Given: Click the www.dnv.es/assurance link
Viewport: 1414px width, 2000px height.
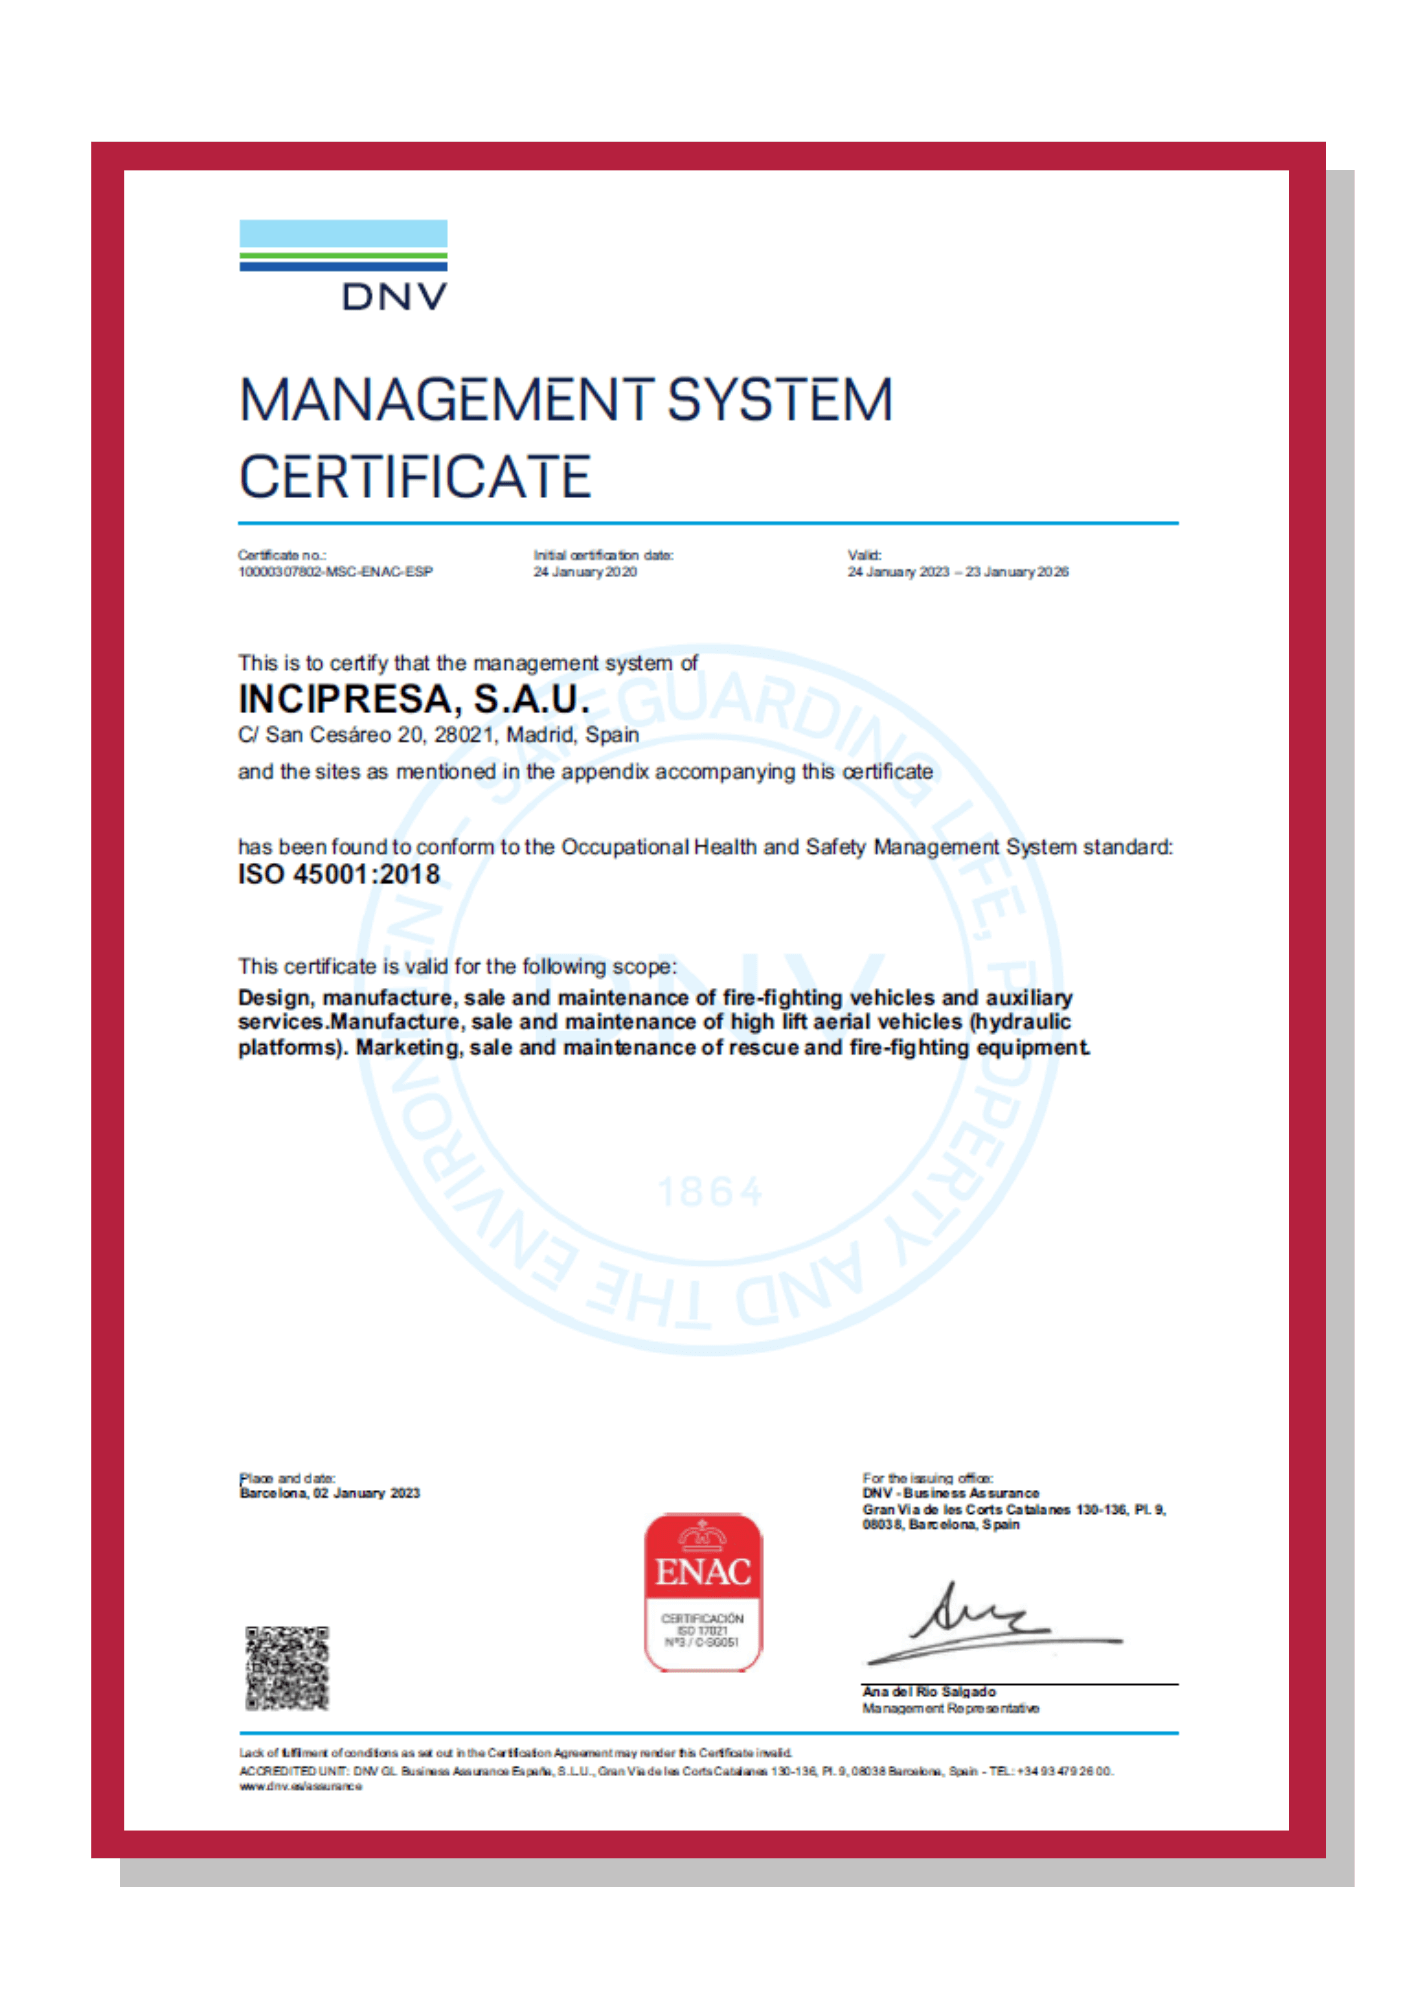Looking at the screenshot, I should pyautogui.click(x=300, y=1786).
